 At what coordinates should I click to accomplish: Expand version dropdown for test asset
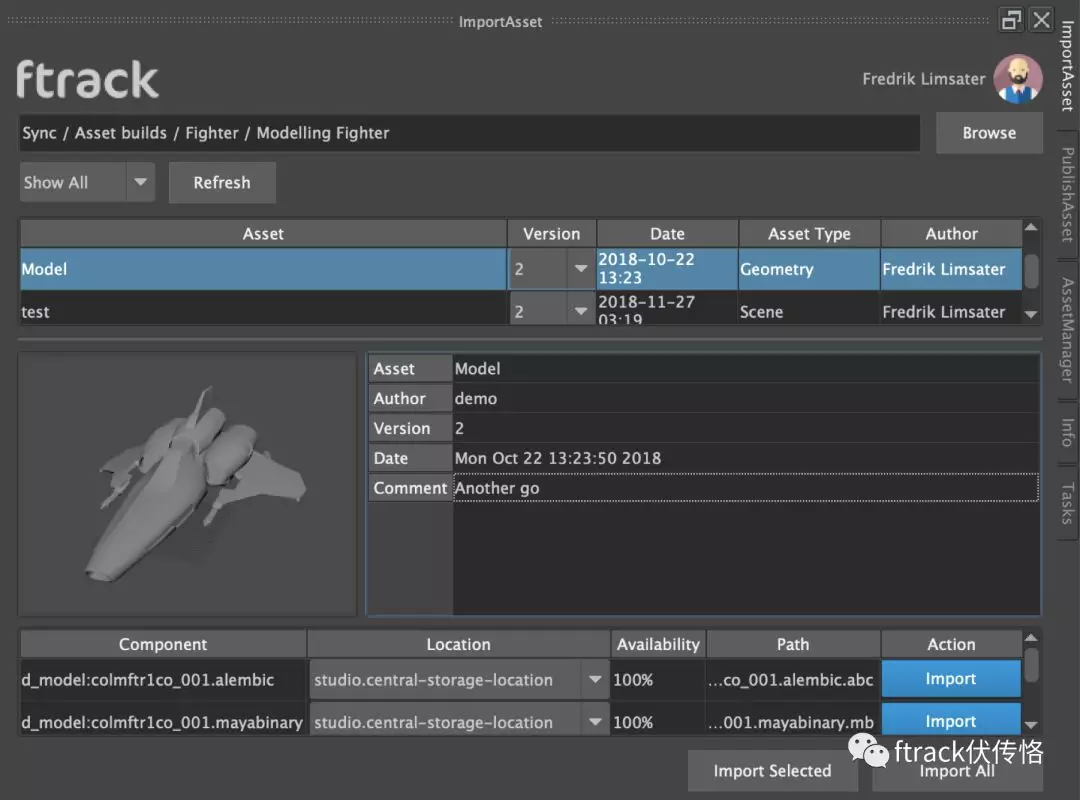[580, 311]
